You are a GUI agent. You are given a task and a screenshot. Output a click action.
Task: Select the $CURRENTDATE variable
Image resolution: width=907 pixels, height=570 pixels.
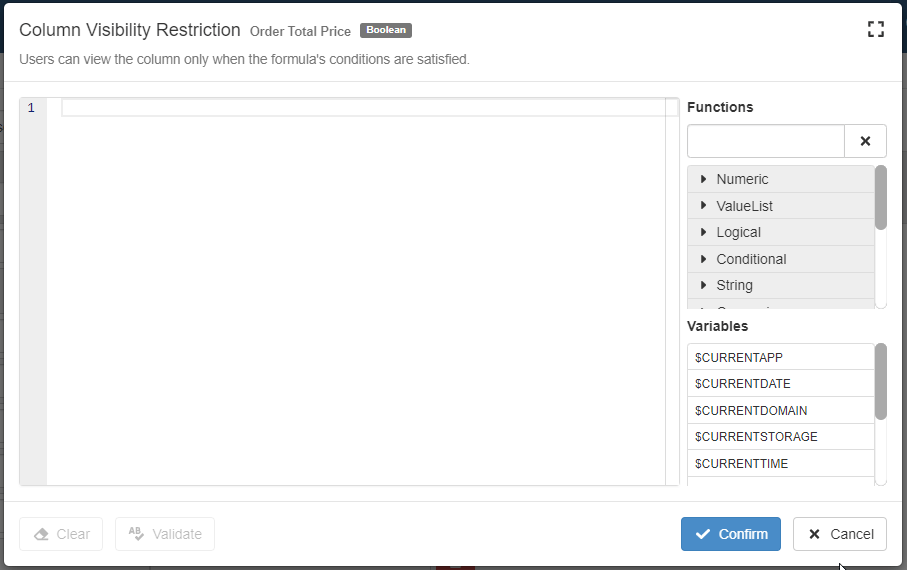click(742, 384)
